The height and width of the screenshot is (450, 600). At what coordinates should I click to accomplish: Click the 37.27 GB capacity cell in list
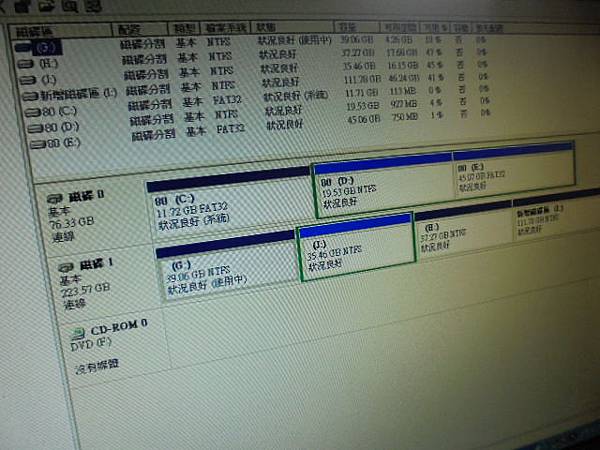pos(358,52)
